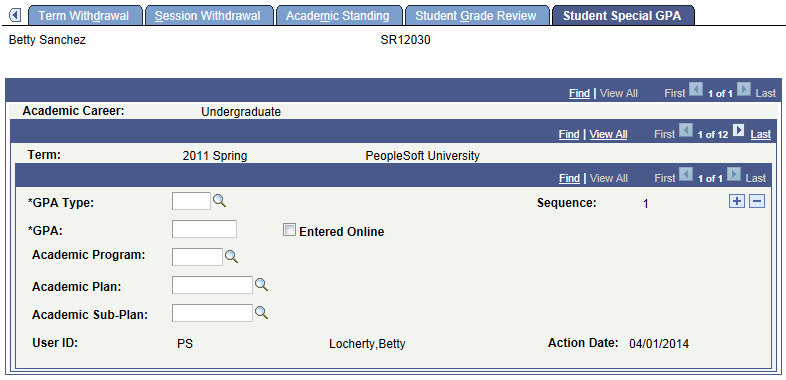Select the student ID SR12030
Image resolution: width=786 pixels, height=380 pixels.
[406, 40]
